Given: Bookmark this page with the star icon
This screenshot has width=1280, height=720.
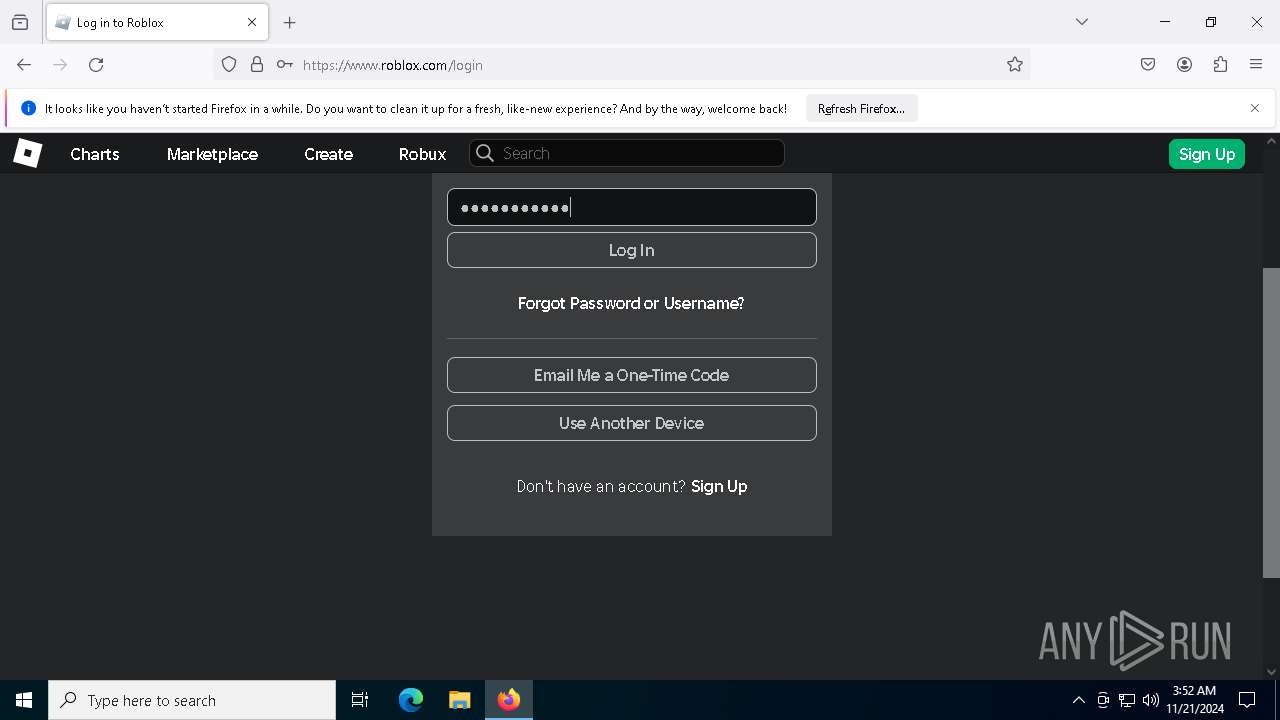Looking at the screenshot, I should pyautogui.click(x=1015, y=65).
